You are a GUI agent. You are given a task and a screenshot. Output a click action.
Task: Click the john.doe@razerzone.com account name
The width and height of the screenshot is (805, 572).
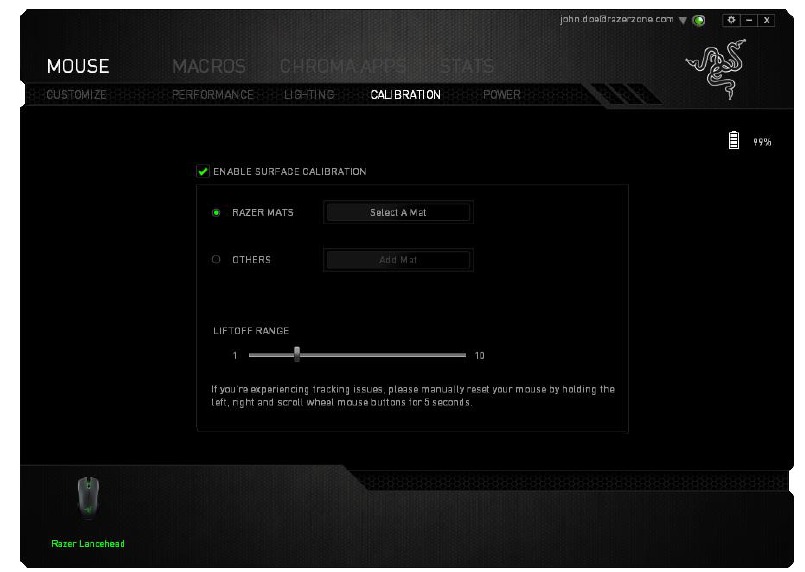click(616, 20)
